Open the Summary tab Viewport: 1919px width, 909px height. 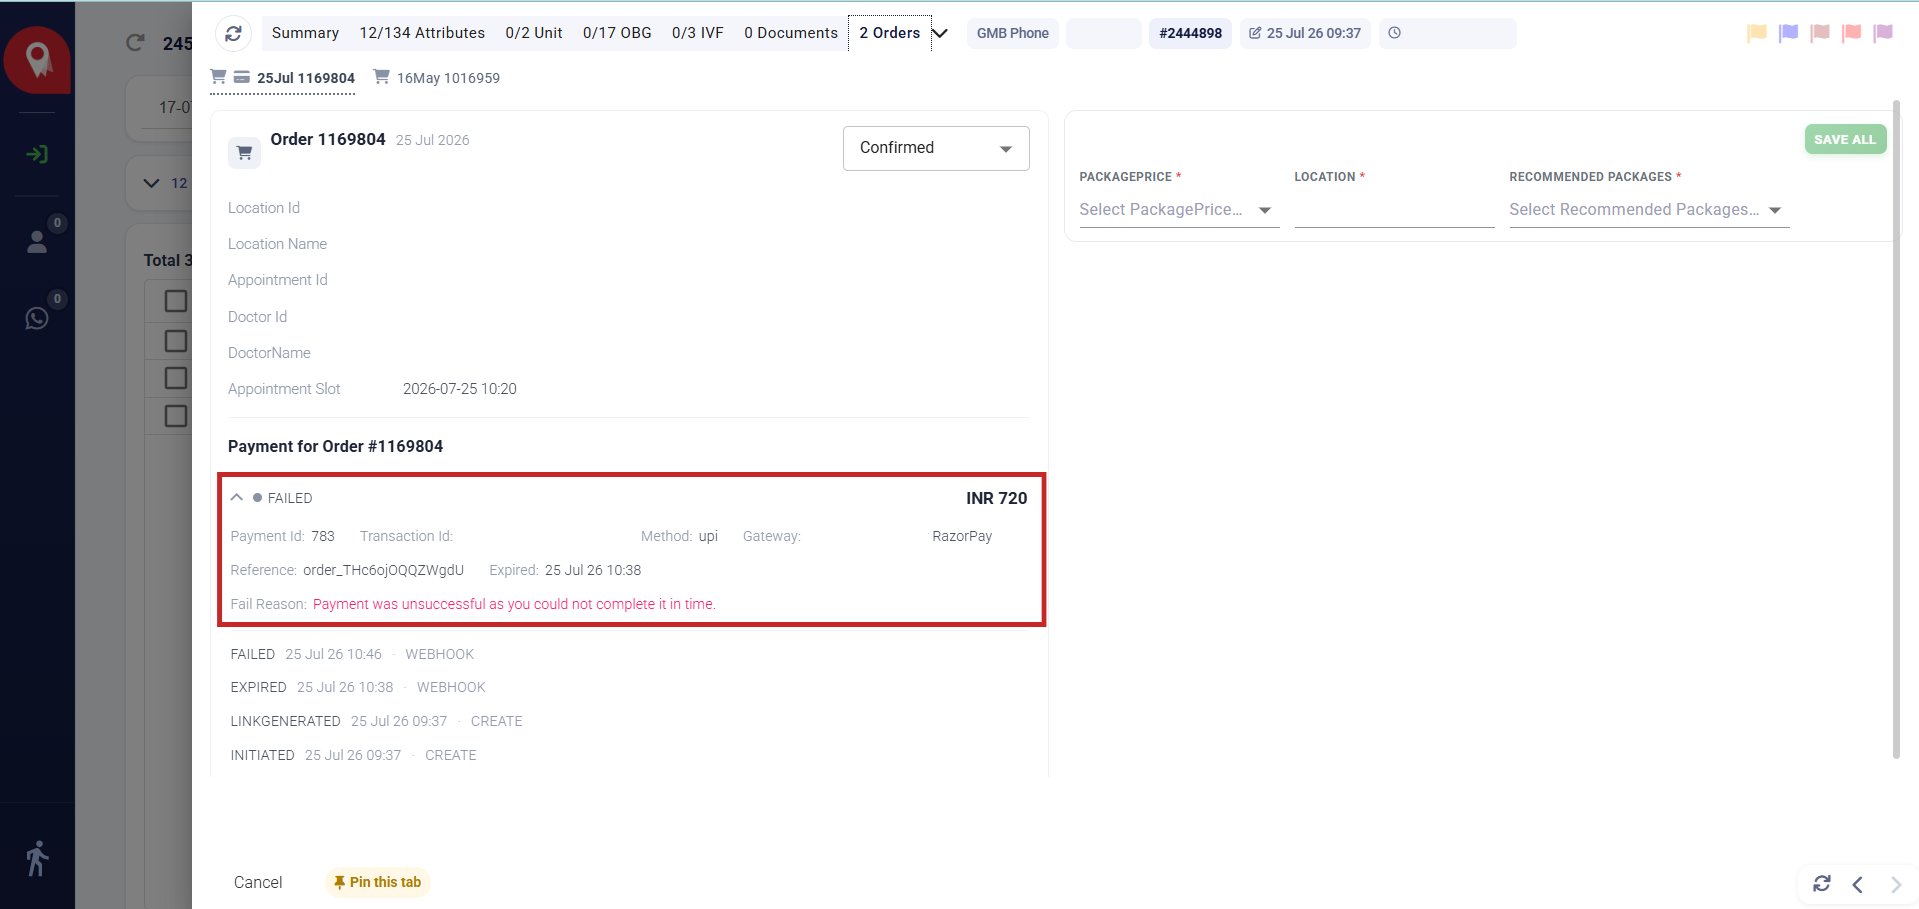[x=305, y=33]
